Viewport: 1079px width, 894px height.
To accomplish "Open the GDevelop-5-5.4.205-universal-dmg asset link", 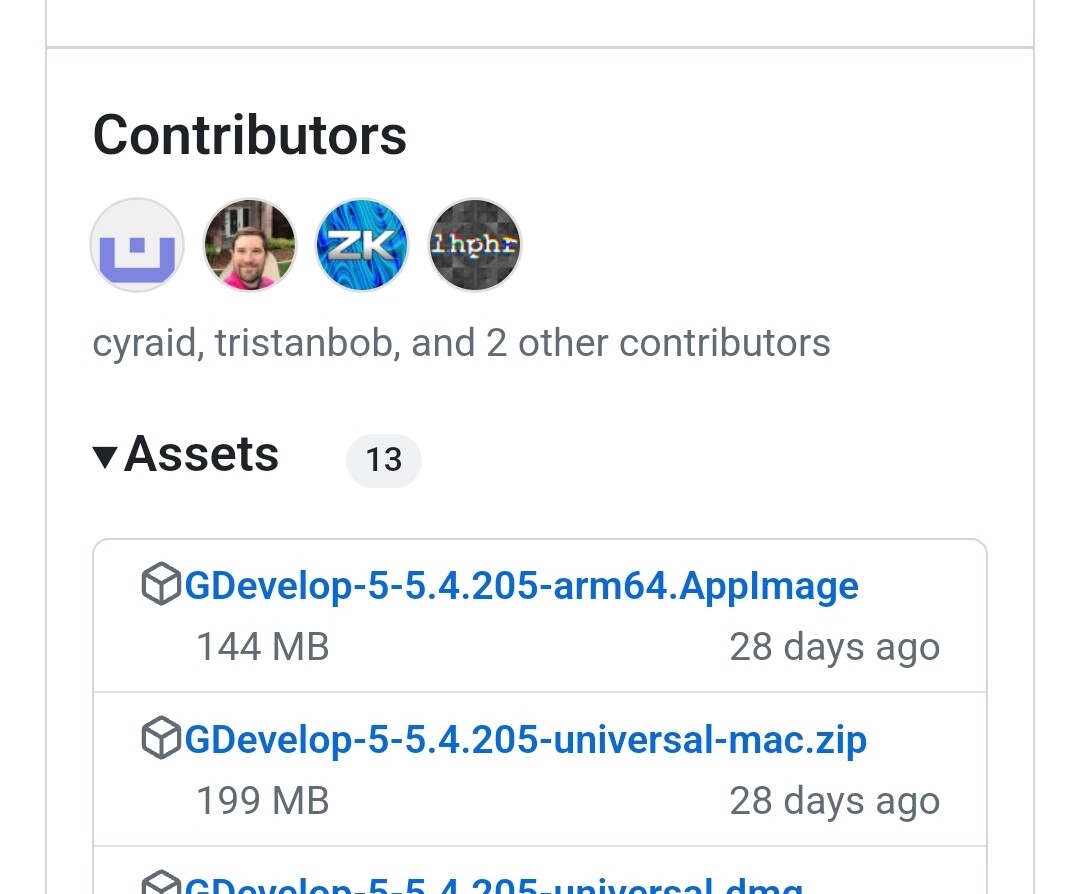I will (x=493, y=886).
